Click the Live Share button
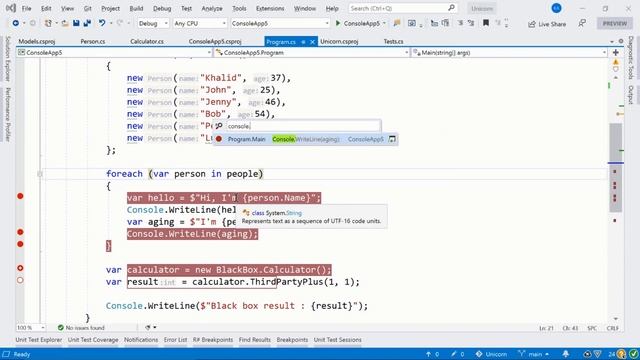Screen dimensions: 640x360 coord(547,24)
